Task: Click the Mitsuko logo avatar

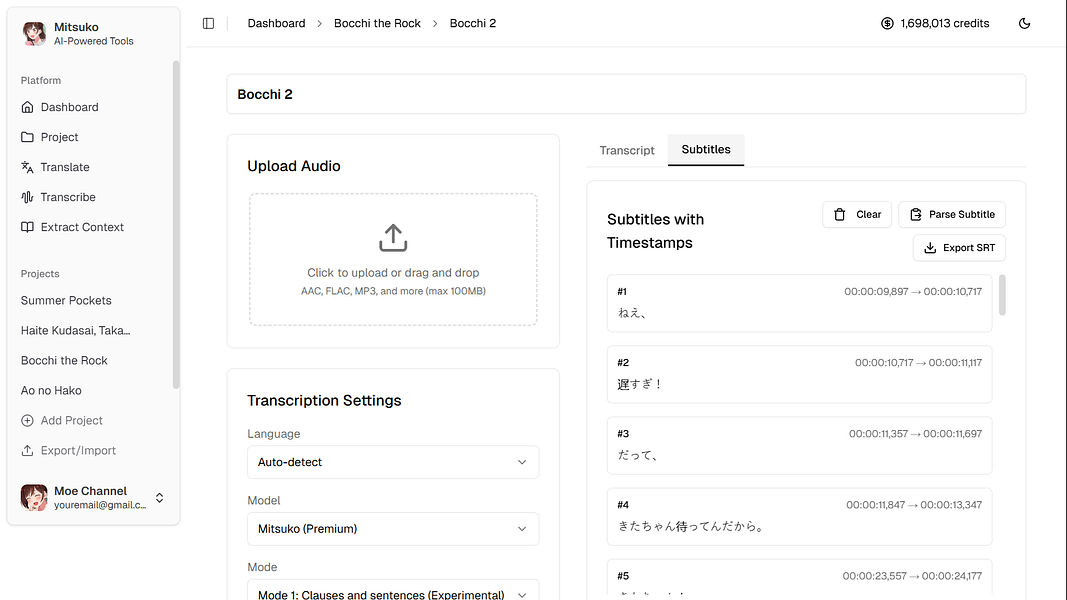Action: point(34,33)
